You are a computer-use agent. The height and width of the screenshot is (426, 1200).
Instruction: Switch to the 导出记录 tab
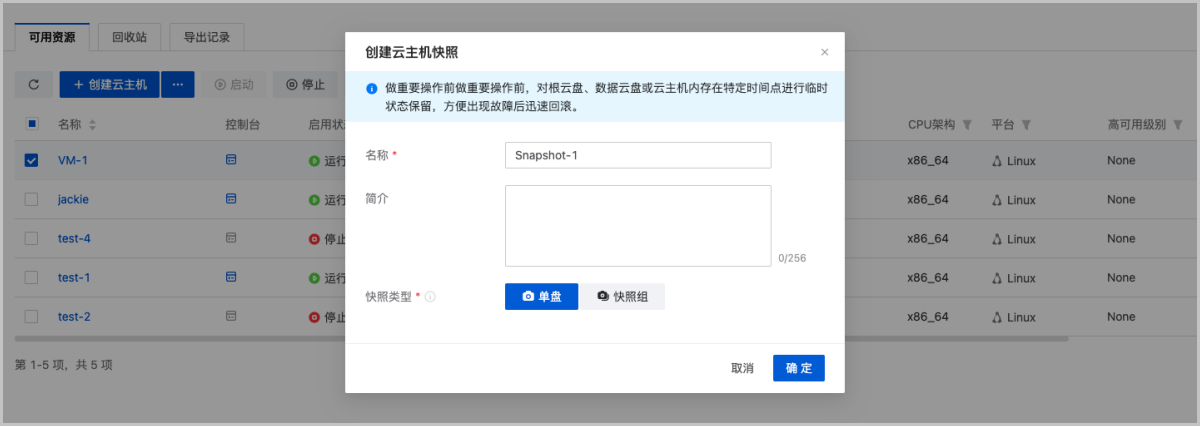point(206,37)
